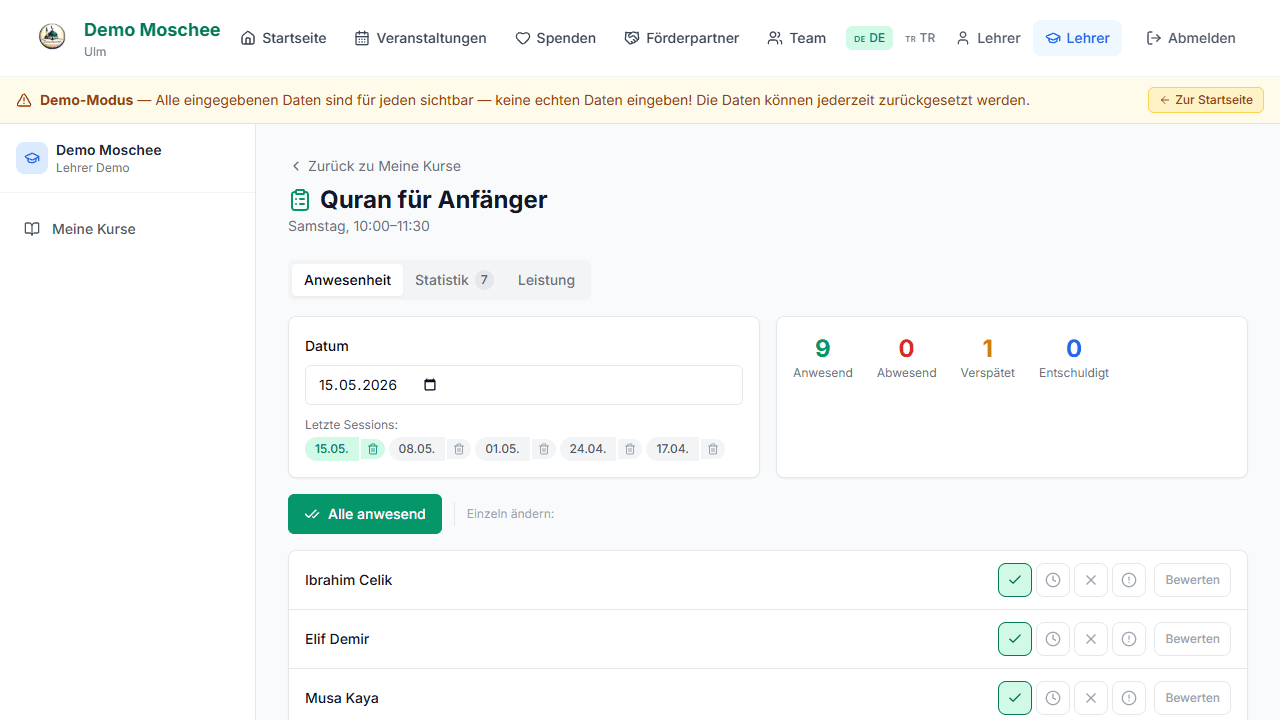This screenshot has width=1280, height=720.
Task: Click the Abwesend count of 0
Action: (x=907, y=348)
